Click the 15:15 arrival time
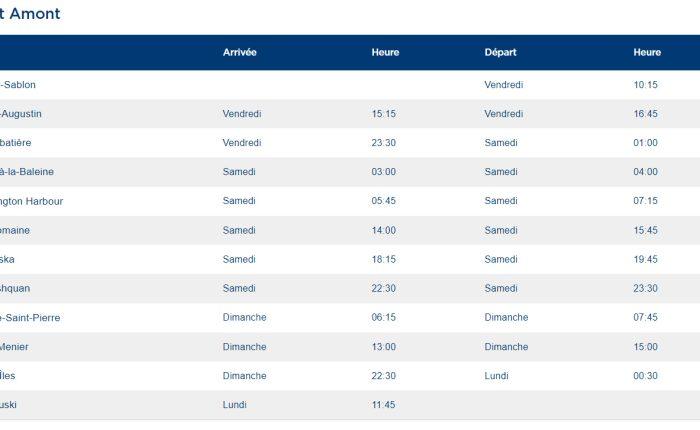 pos(383,114)
